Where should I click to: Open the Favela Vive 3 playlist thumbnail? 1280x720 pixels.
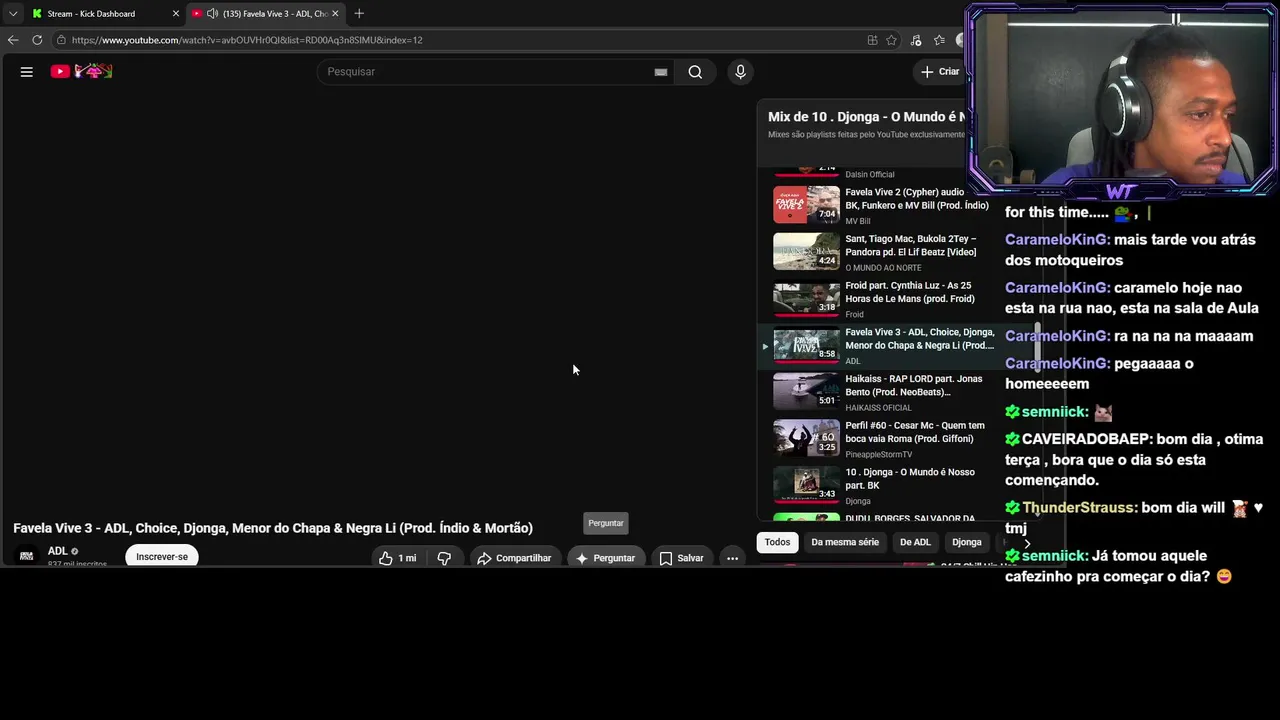point(807,345)
